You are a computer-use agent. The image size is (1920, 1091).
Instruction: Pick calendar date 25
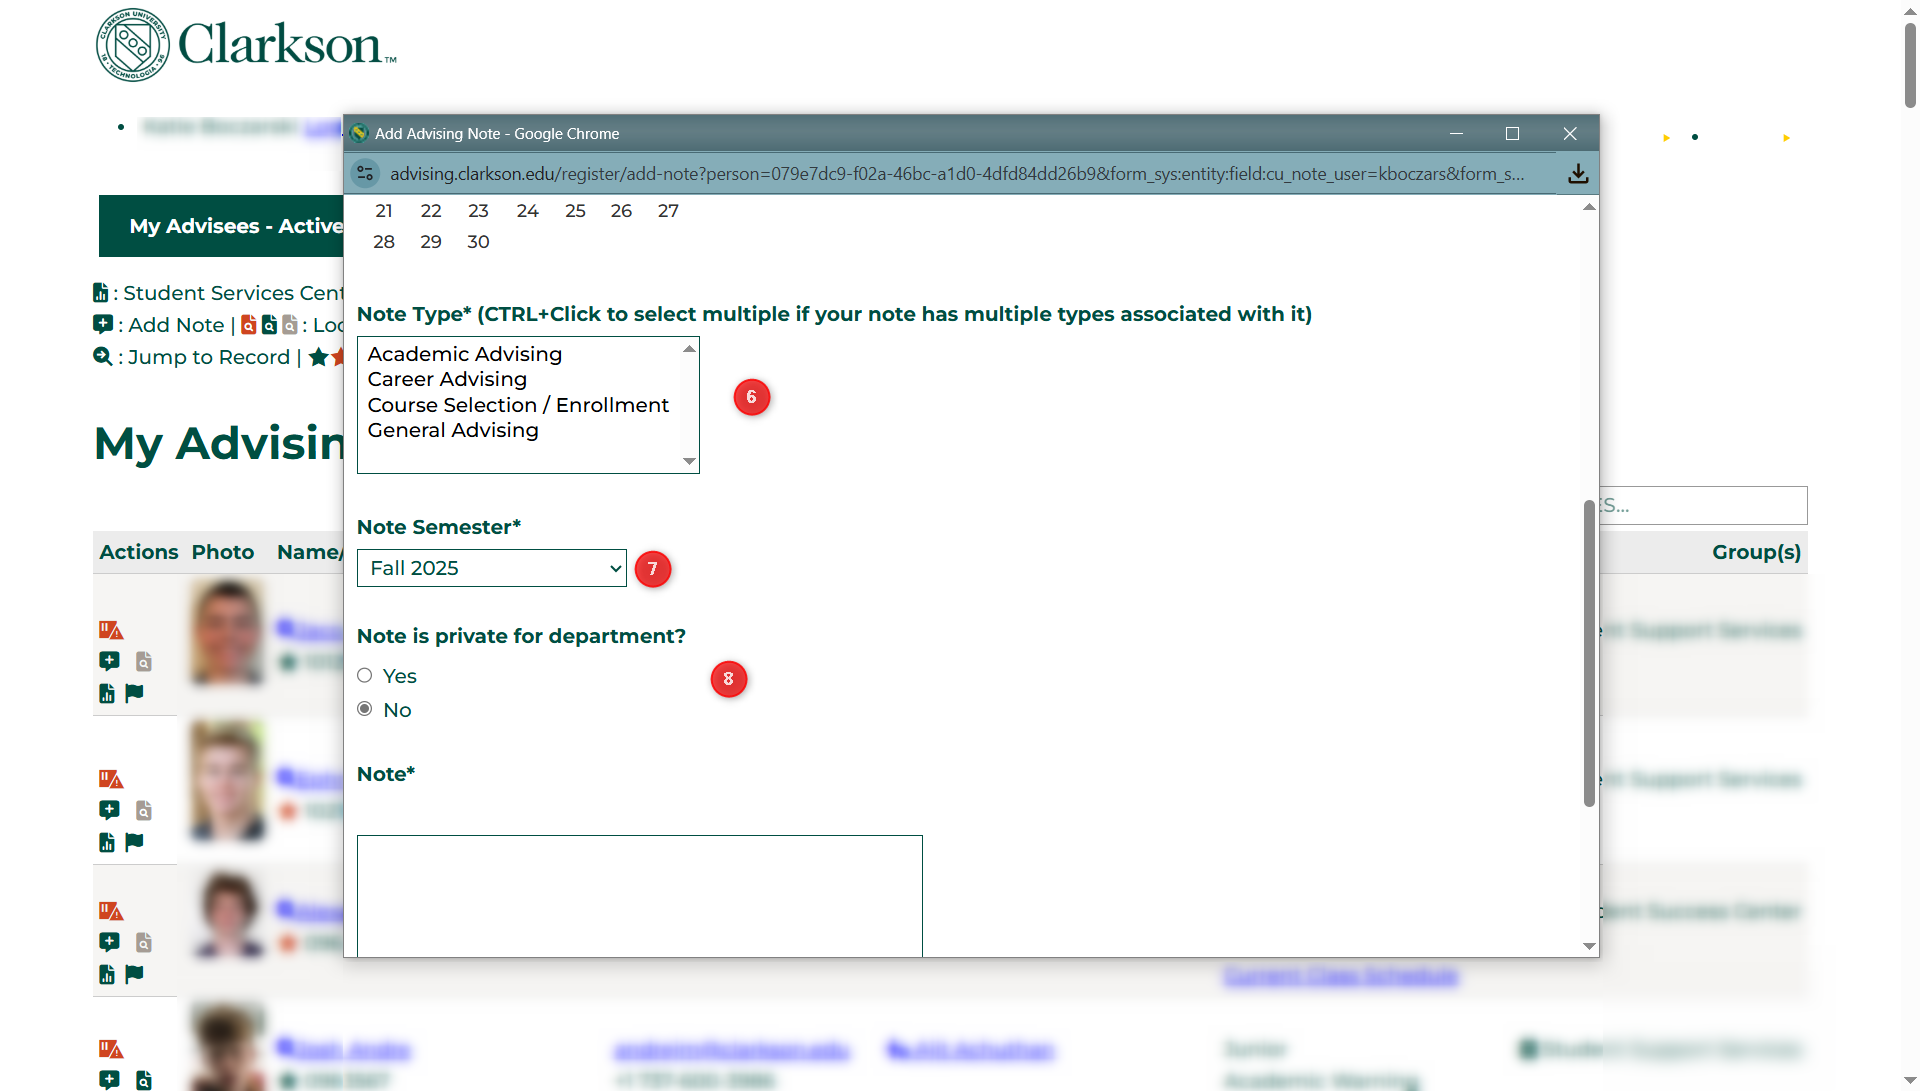point(575,211)
